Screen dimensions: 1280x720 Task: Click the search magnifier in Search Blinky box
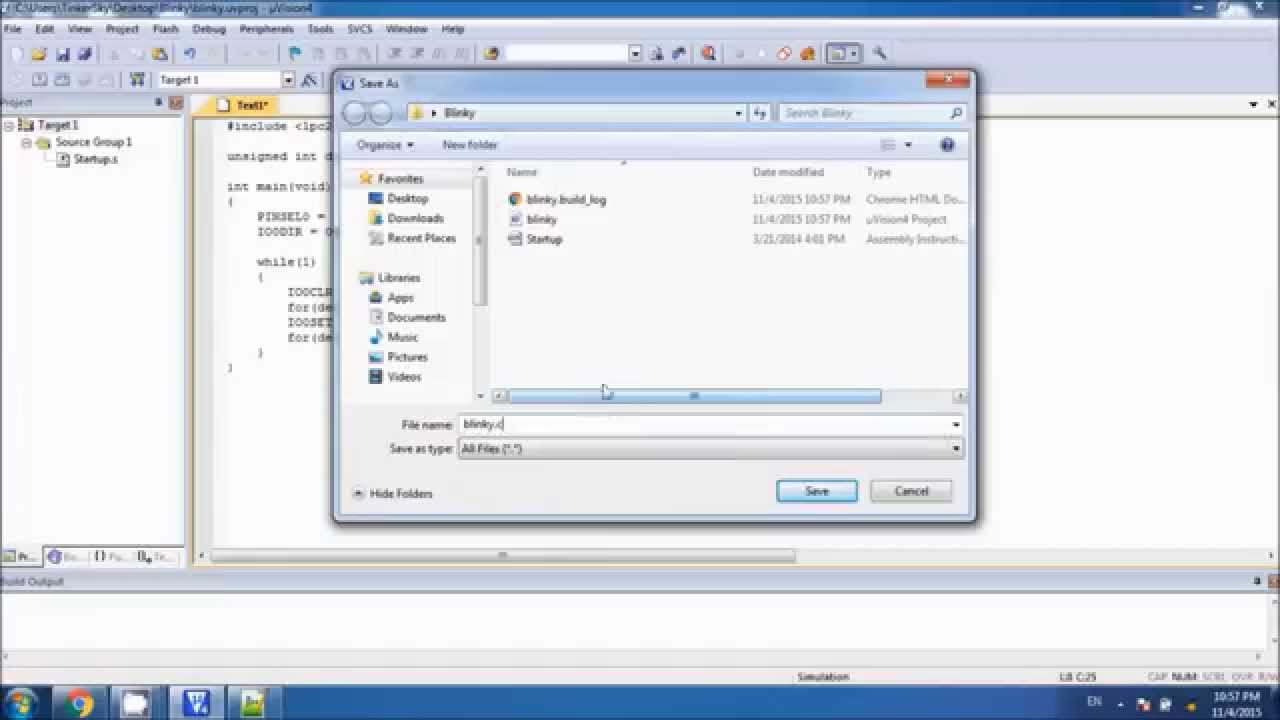pos(956,113)
